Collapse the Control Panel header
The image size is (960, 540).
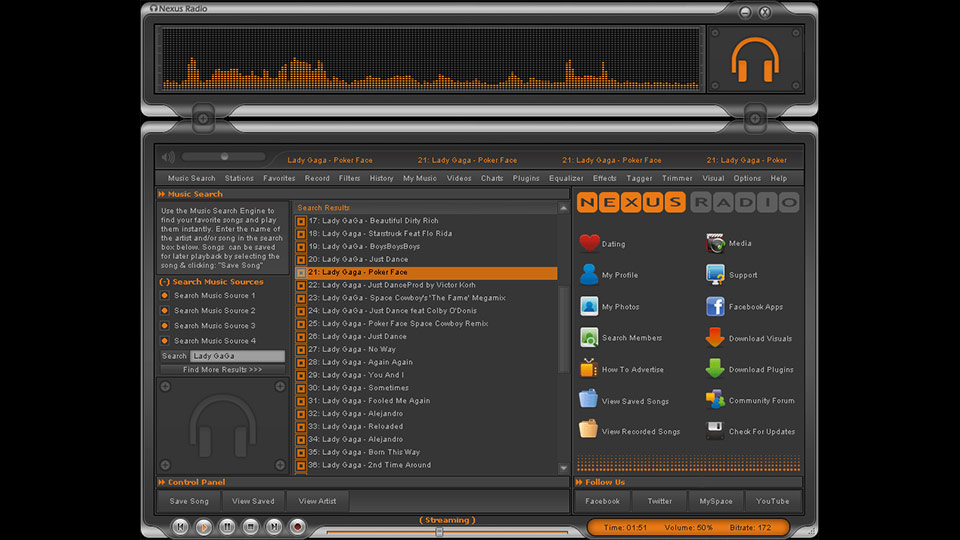pos(162,482)
